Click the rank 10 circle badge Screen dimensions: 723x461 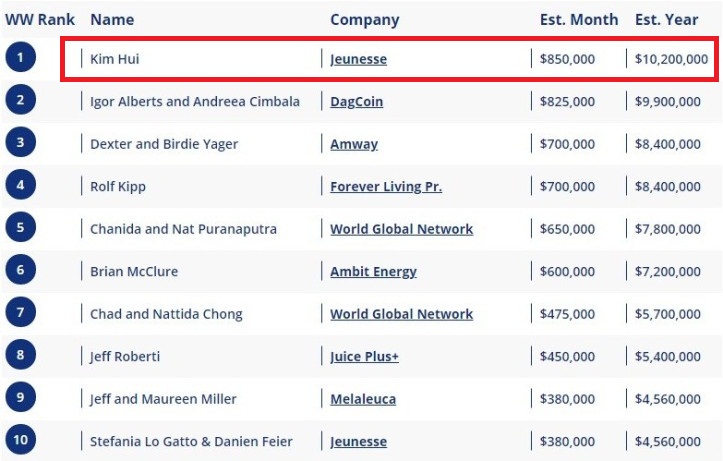click(x=20, y=440)
